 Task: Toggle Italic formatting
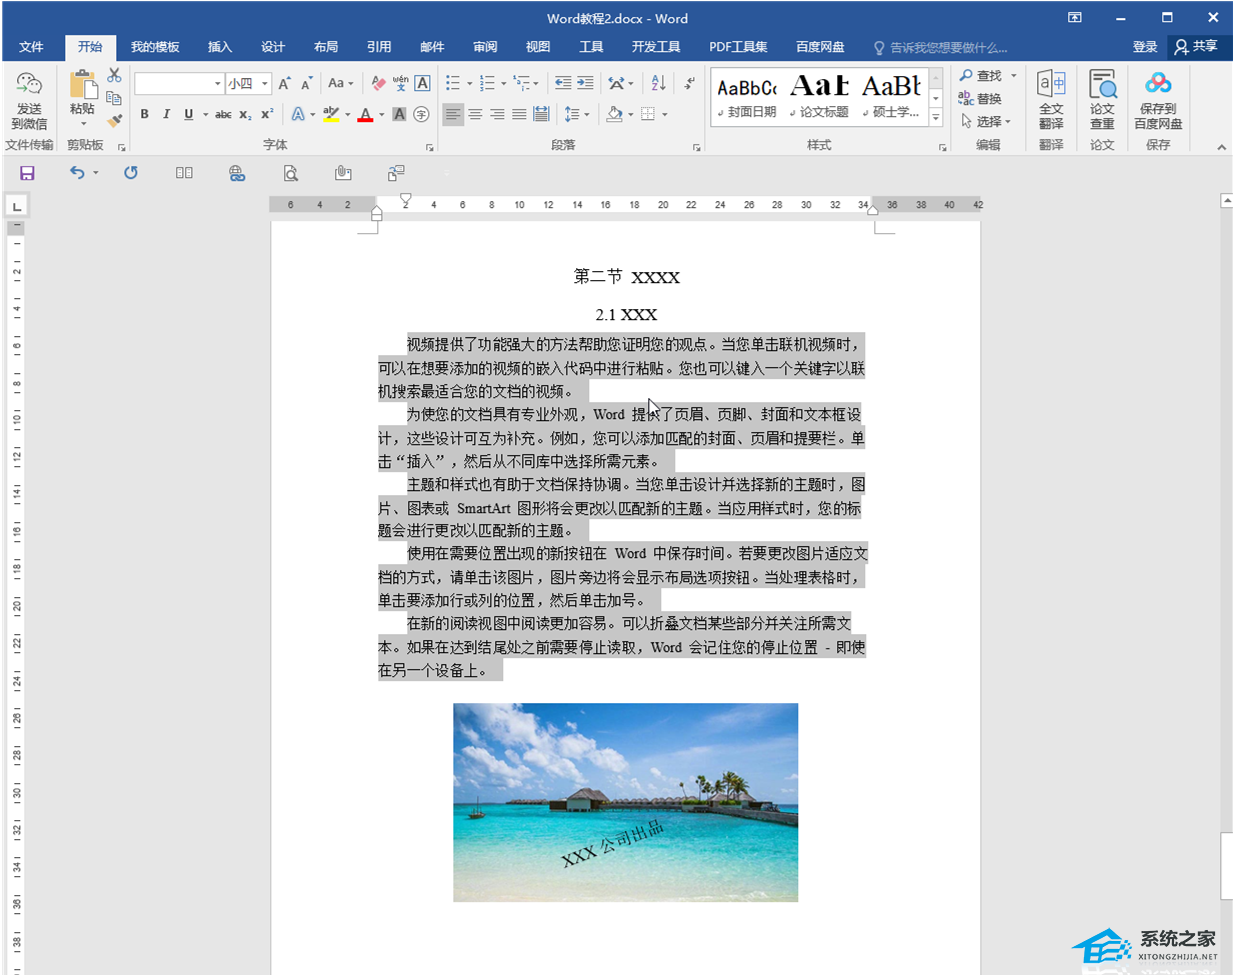coord(166,115)
